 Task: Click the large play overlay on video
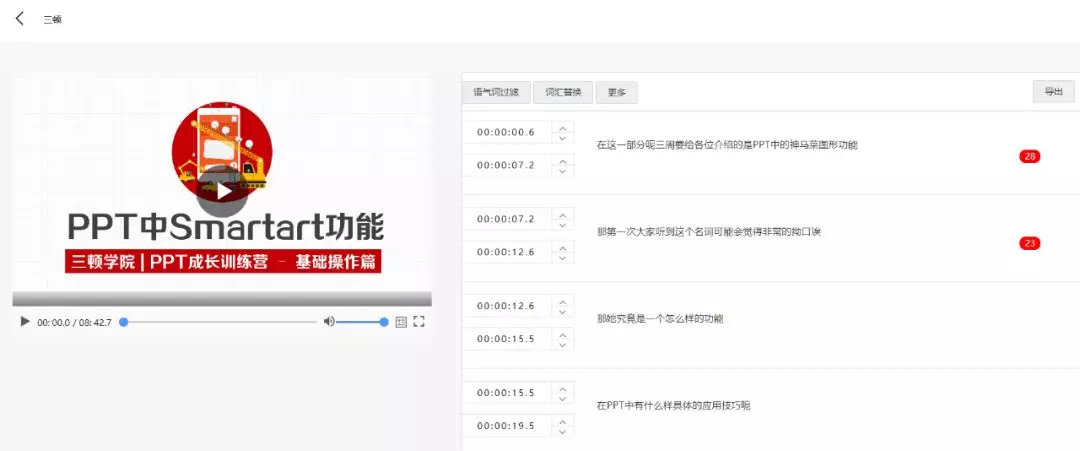coord(222,191)
